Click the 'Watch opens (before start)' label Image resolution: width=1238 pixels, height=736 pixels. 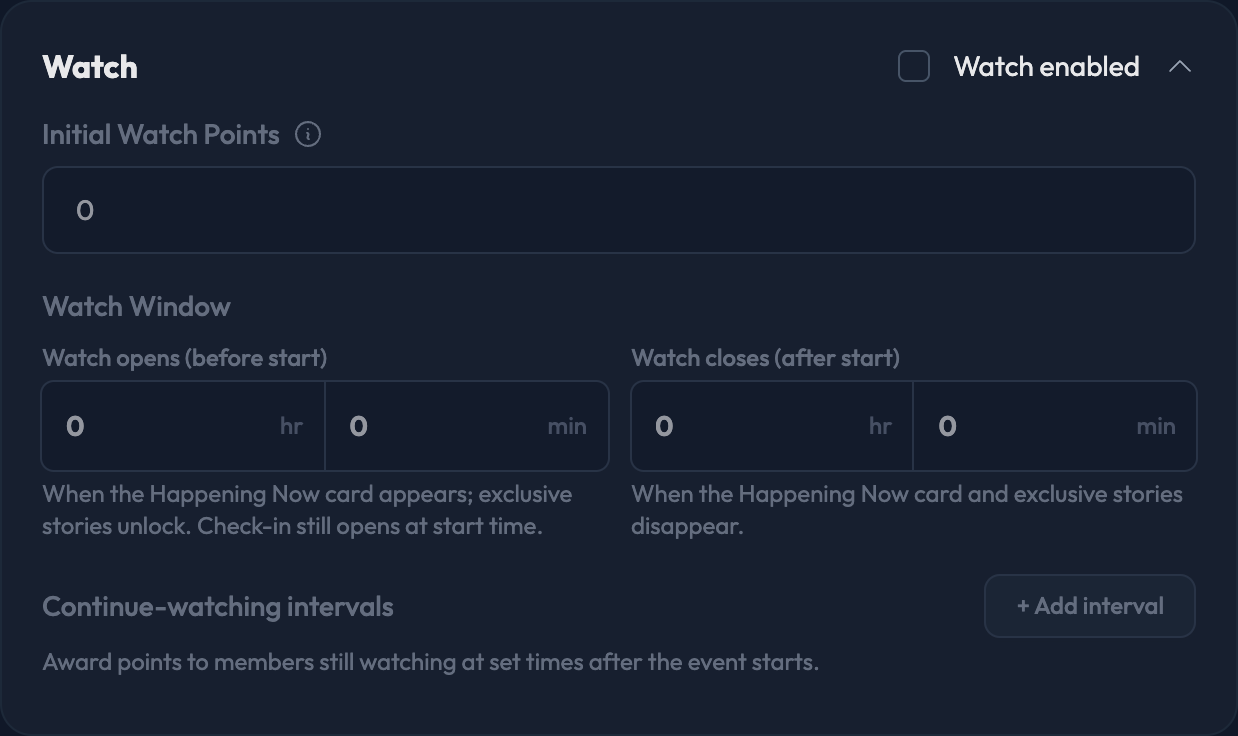click(x=185, y=358)
